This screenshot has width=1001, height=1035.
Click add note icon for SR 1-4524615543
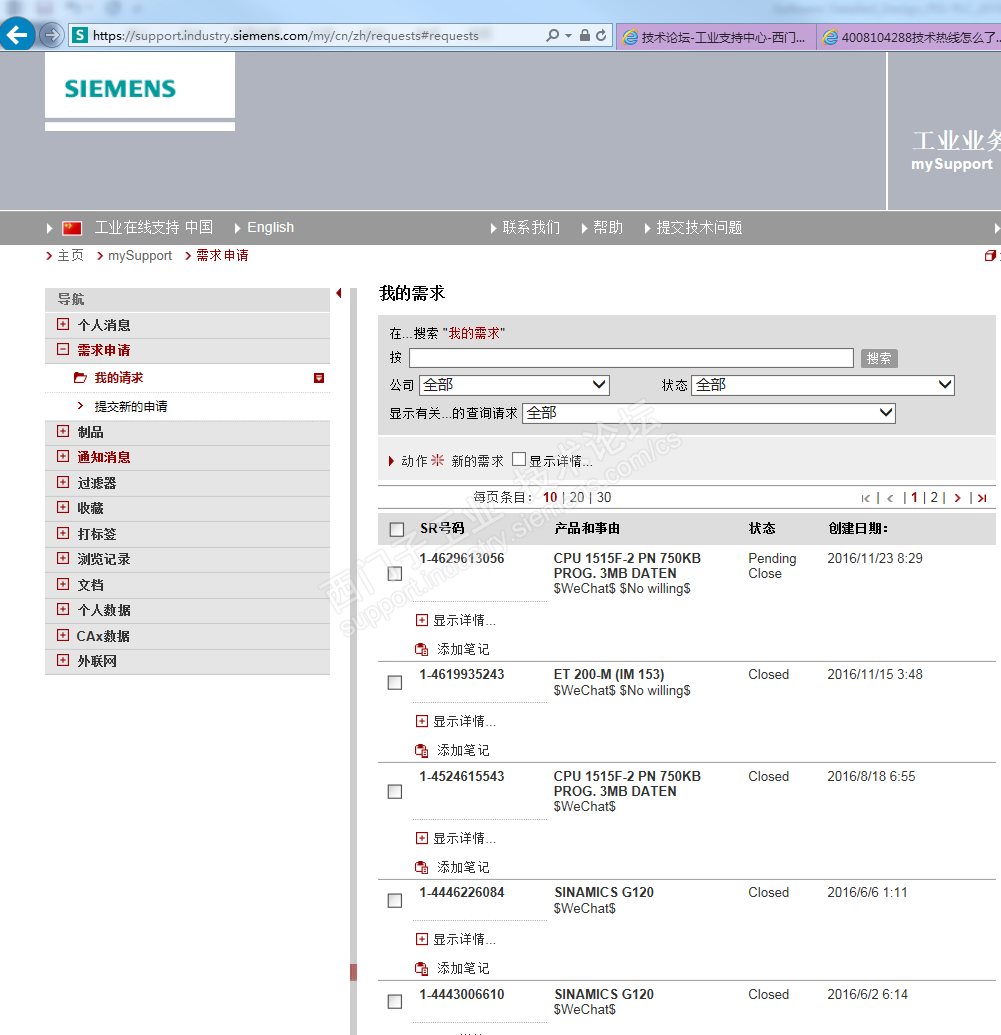point(421,867)
